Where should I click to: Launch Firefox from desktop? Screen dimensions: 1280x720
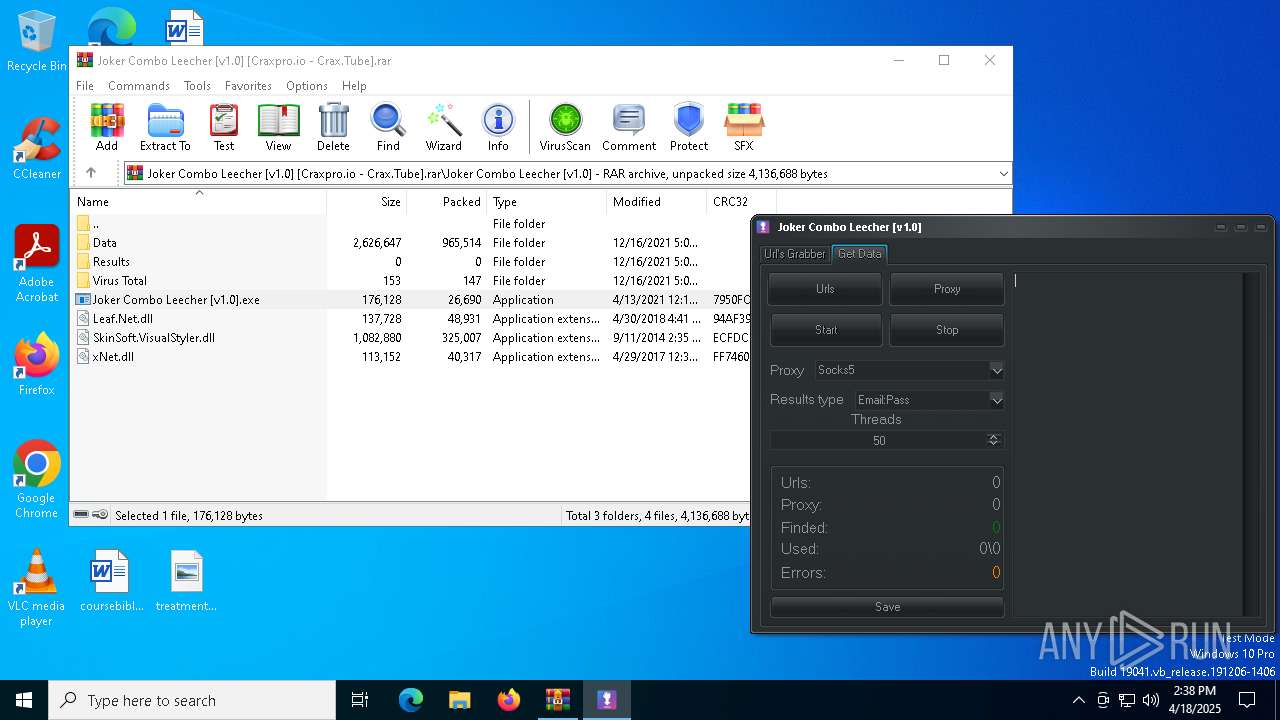point(37,364)
